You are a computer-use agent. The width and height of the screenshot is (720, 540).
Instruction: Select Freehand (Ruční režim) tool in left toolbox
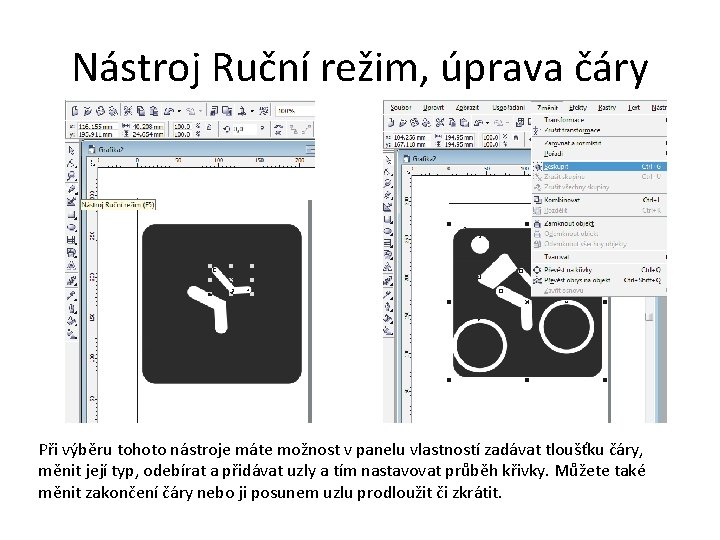[x=72, y=189]
